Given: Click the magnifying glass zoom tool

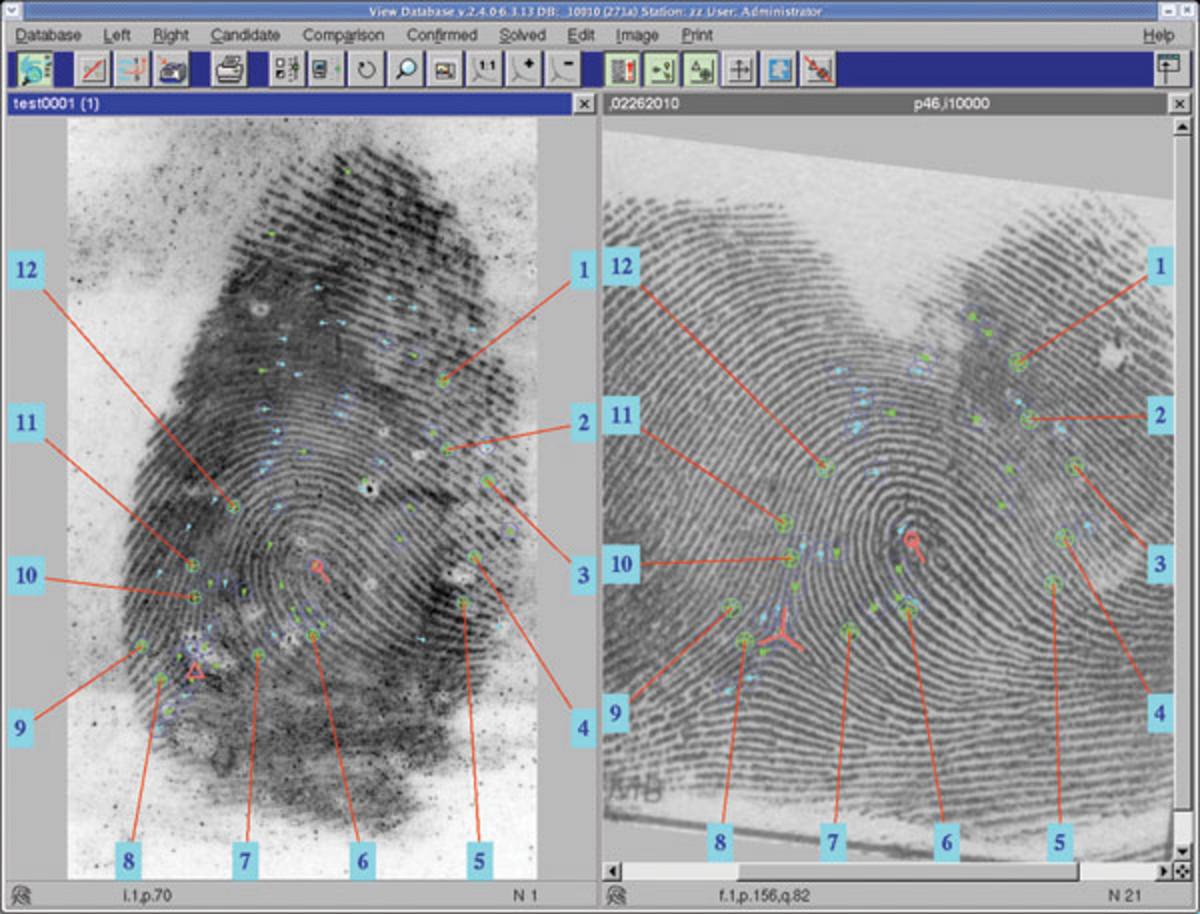Looking at the screenshot, I should click(x=405, y=71).
